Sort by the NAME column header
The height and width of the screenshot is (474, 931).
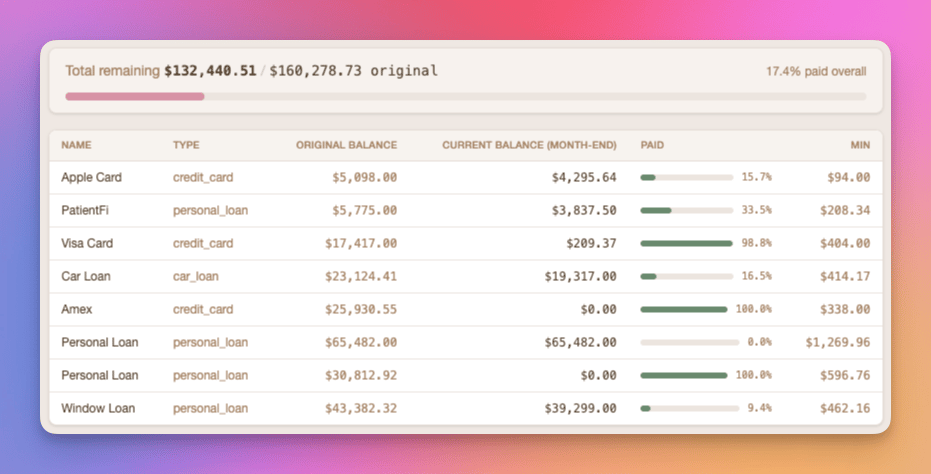(x=76, y=145)
